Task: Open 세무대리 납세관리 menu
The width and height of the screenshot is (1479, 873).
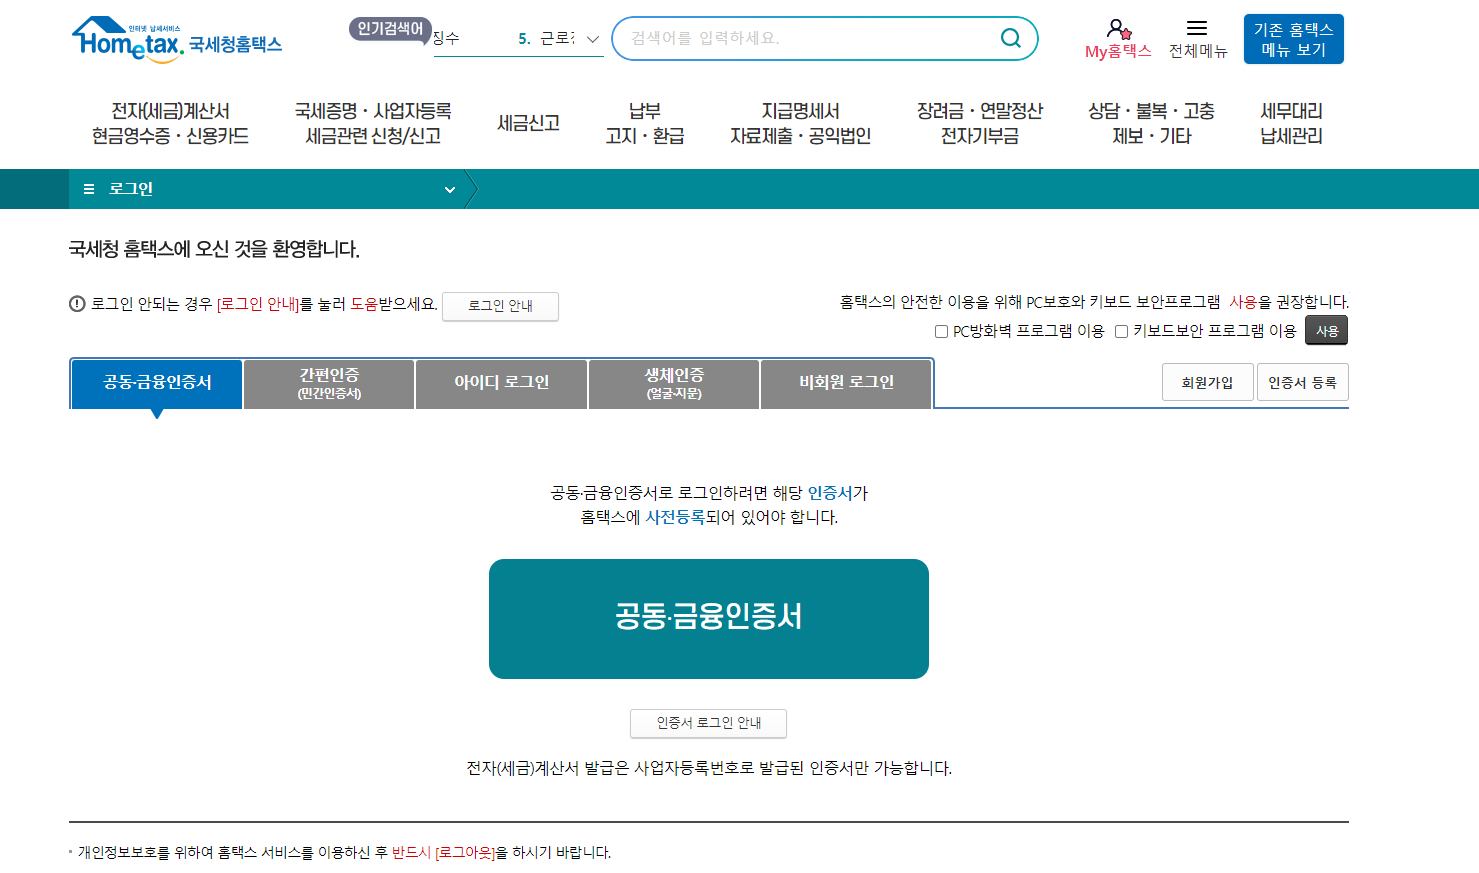Action: pos(1291,123)
